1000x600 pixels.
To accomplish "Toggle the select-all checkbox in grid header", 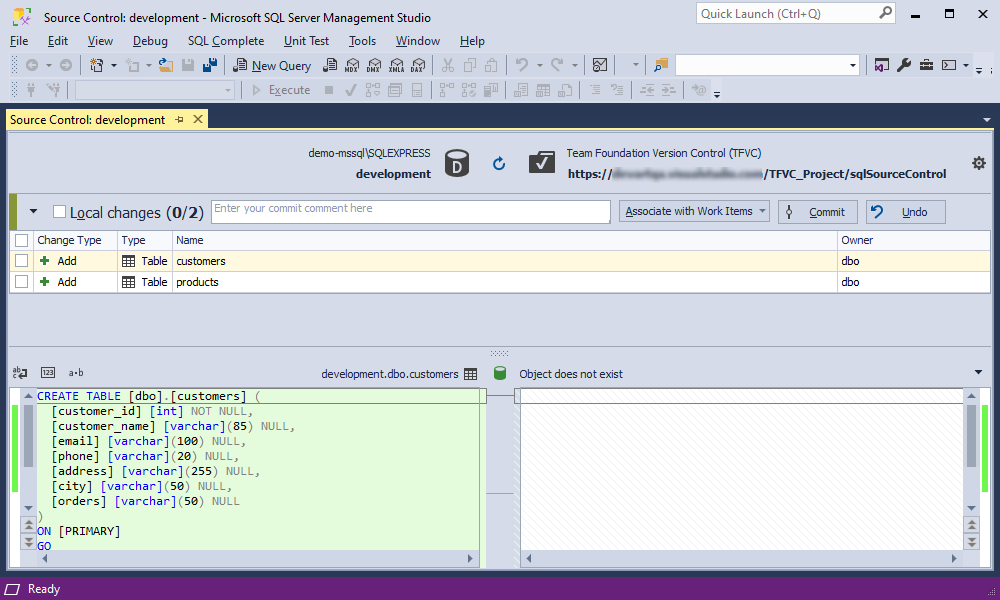I will (22, 240).
